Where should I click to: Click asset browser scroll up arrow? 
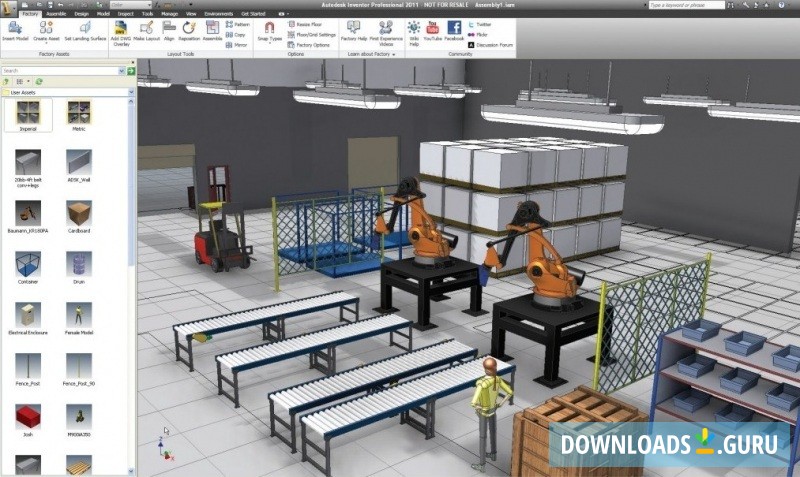[131, 102]
